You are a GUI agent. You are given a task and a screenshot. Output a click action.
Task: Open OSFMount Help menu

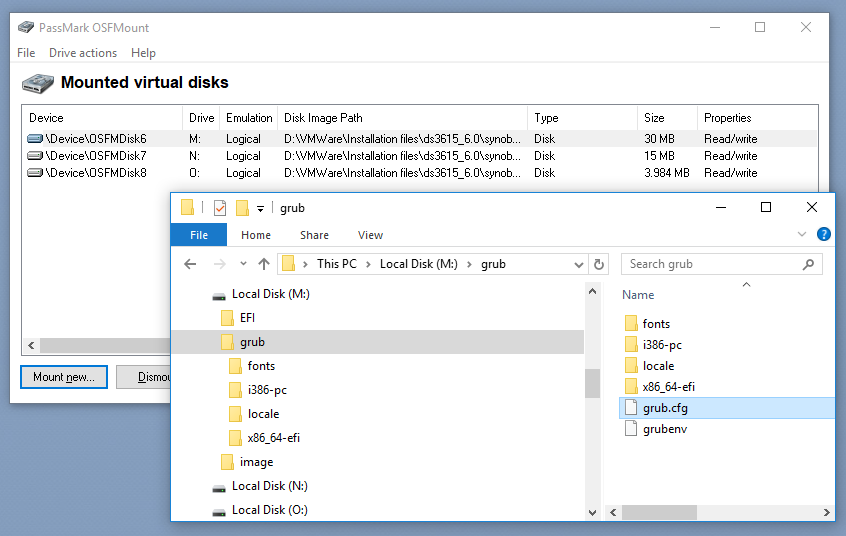click(143, 53)
